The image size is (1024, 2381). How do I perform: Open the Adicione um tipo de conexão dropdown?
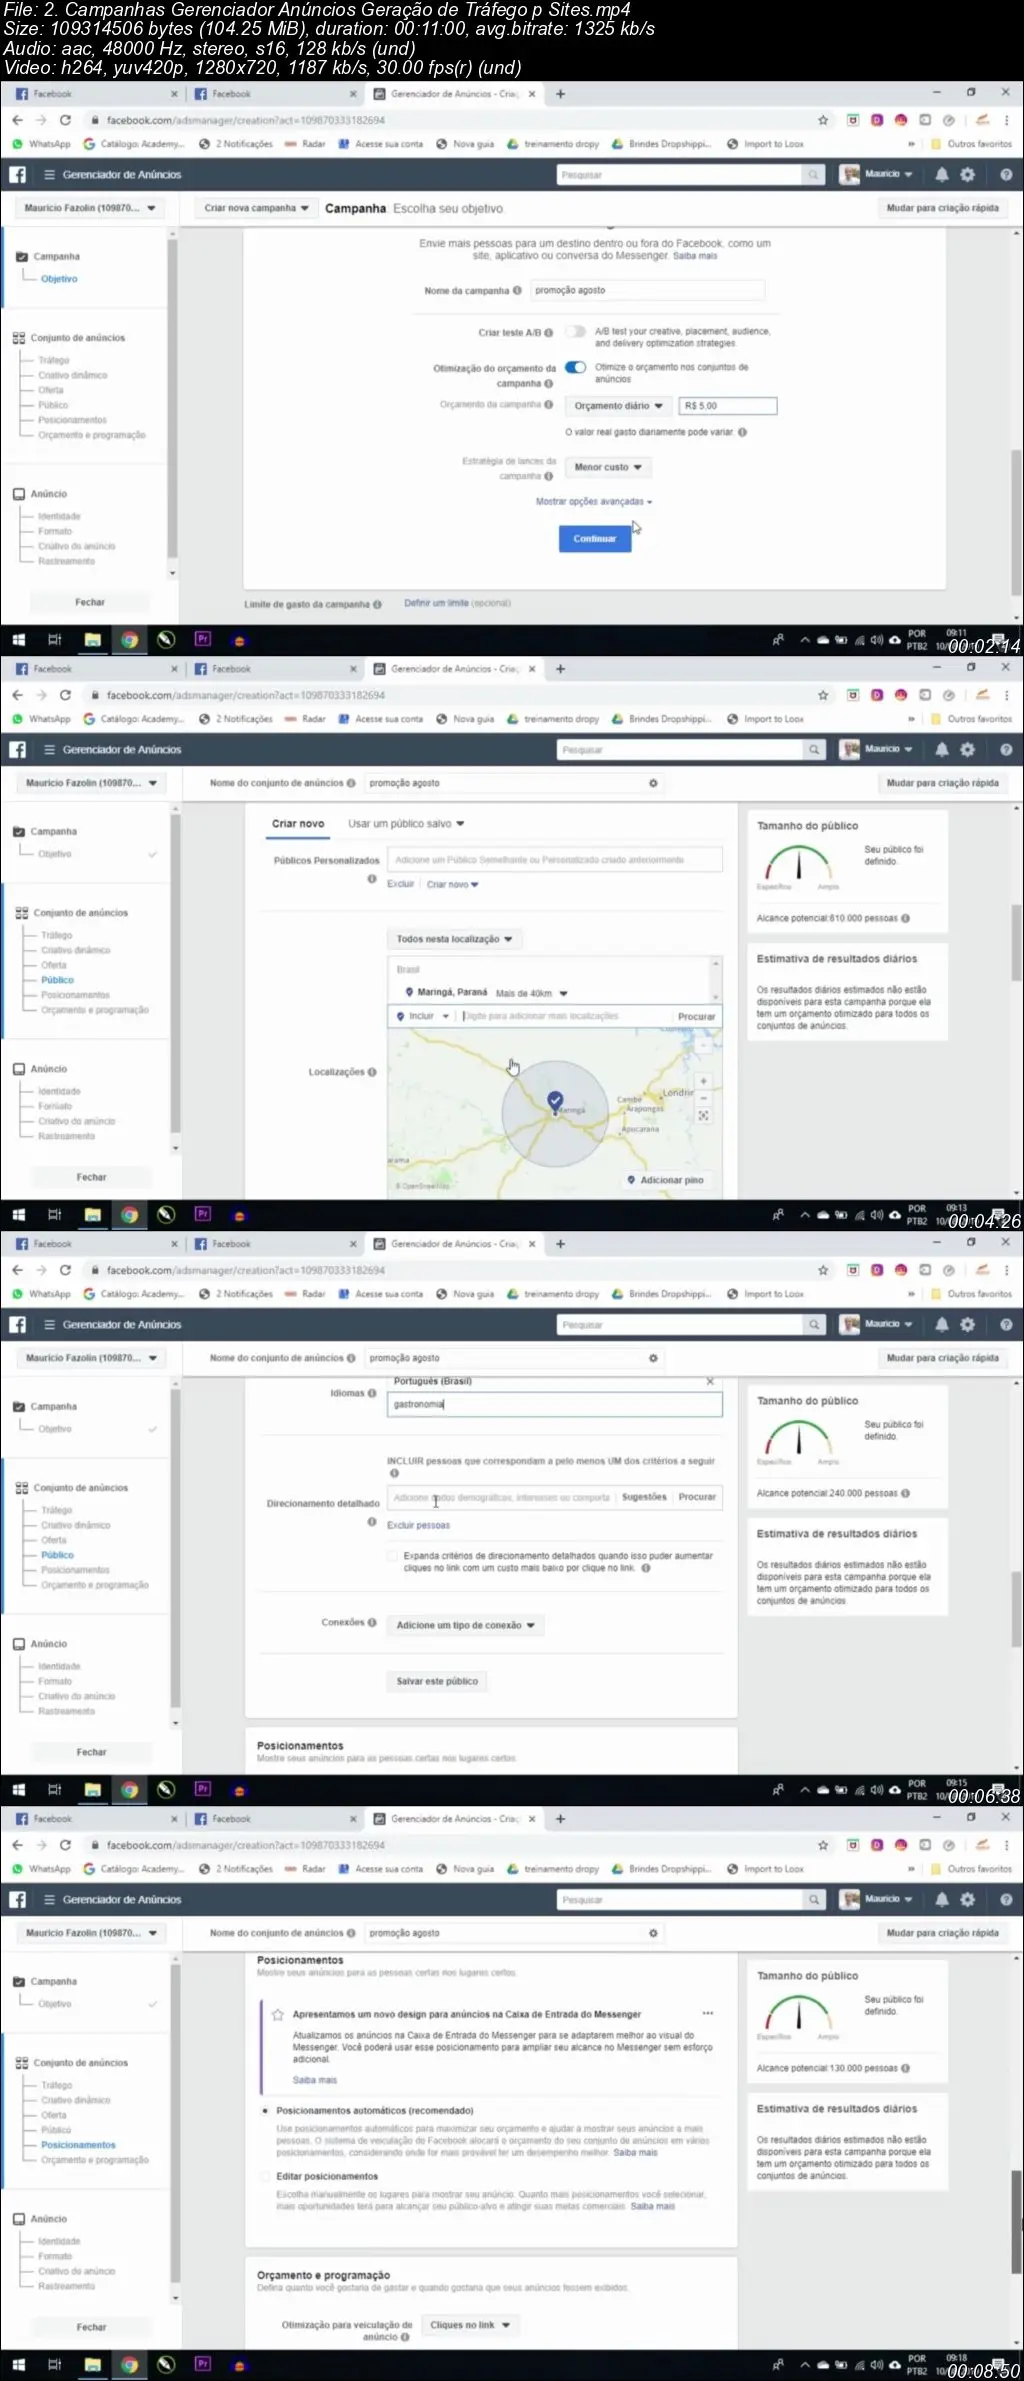[x=465, y=1625]
